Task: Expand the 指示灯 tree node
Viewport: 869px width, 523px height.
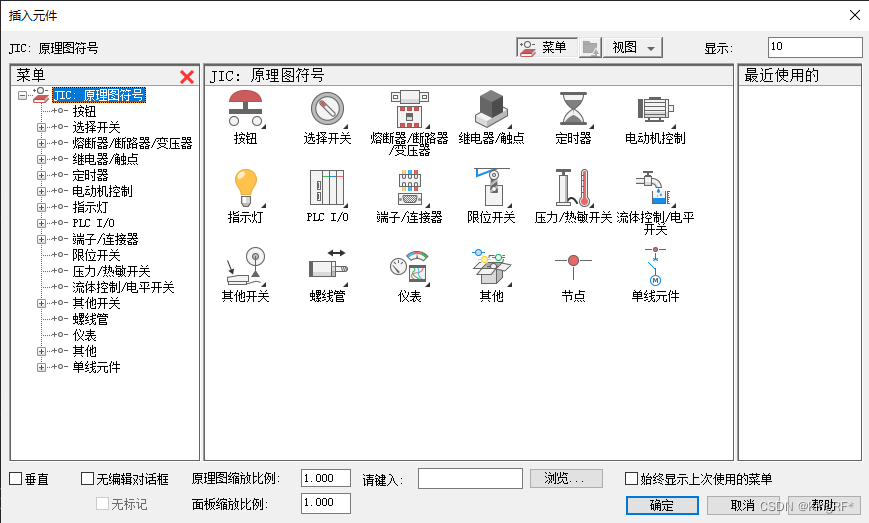Action: point(41,208)
